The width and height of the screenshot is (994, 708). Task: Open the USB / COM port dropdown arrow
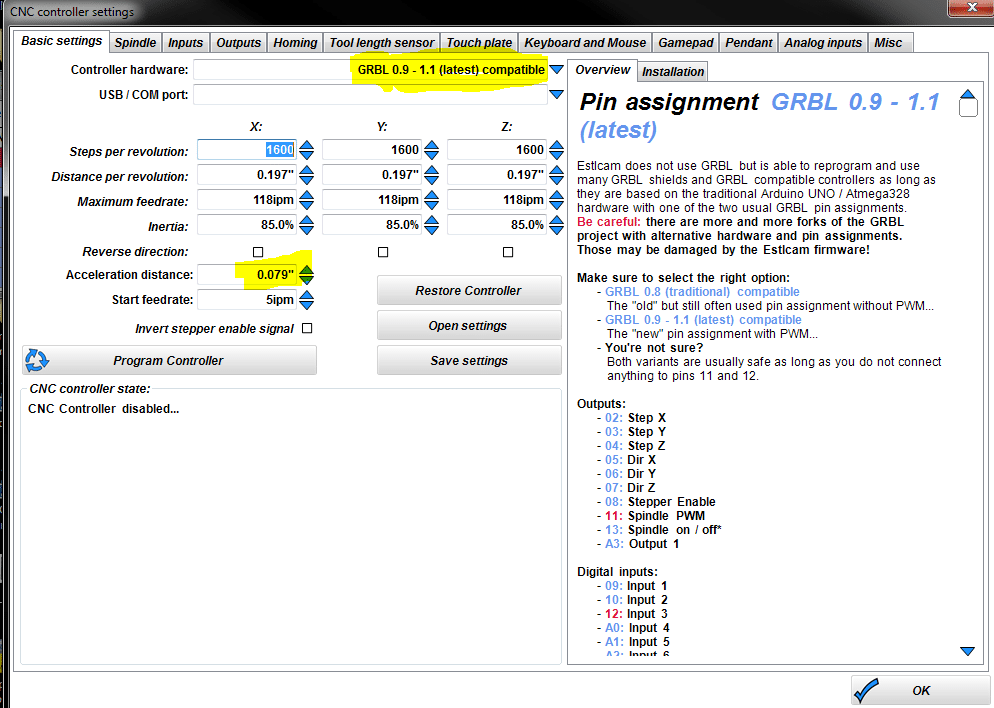pyautogui.click(x=557, y=94)
